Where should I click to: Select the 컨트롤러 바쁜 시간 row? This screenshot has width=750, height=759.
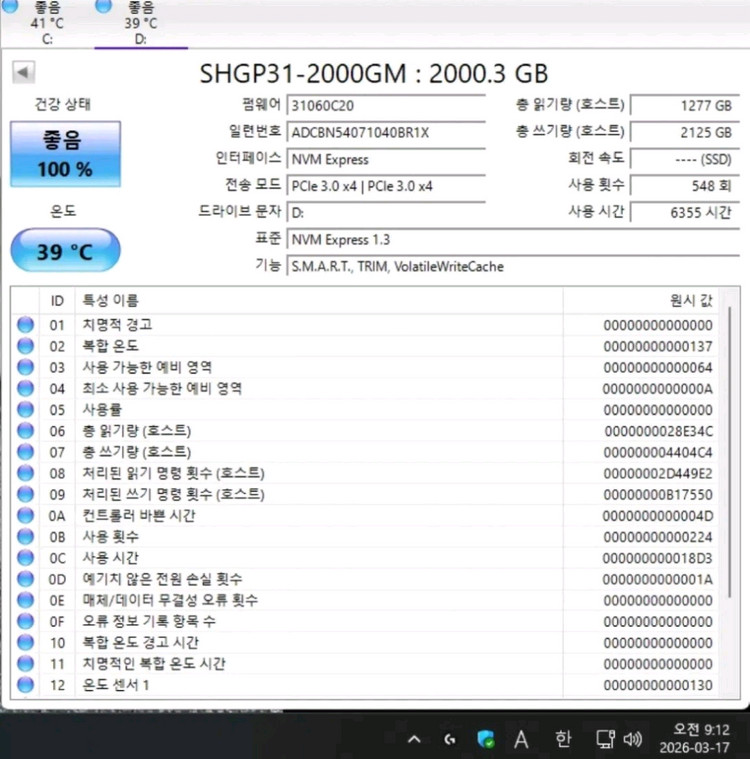pyautogui.click(x=365, y=516)
